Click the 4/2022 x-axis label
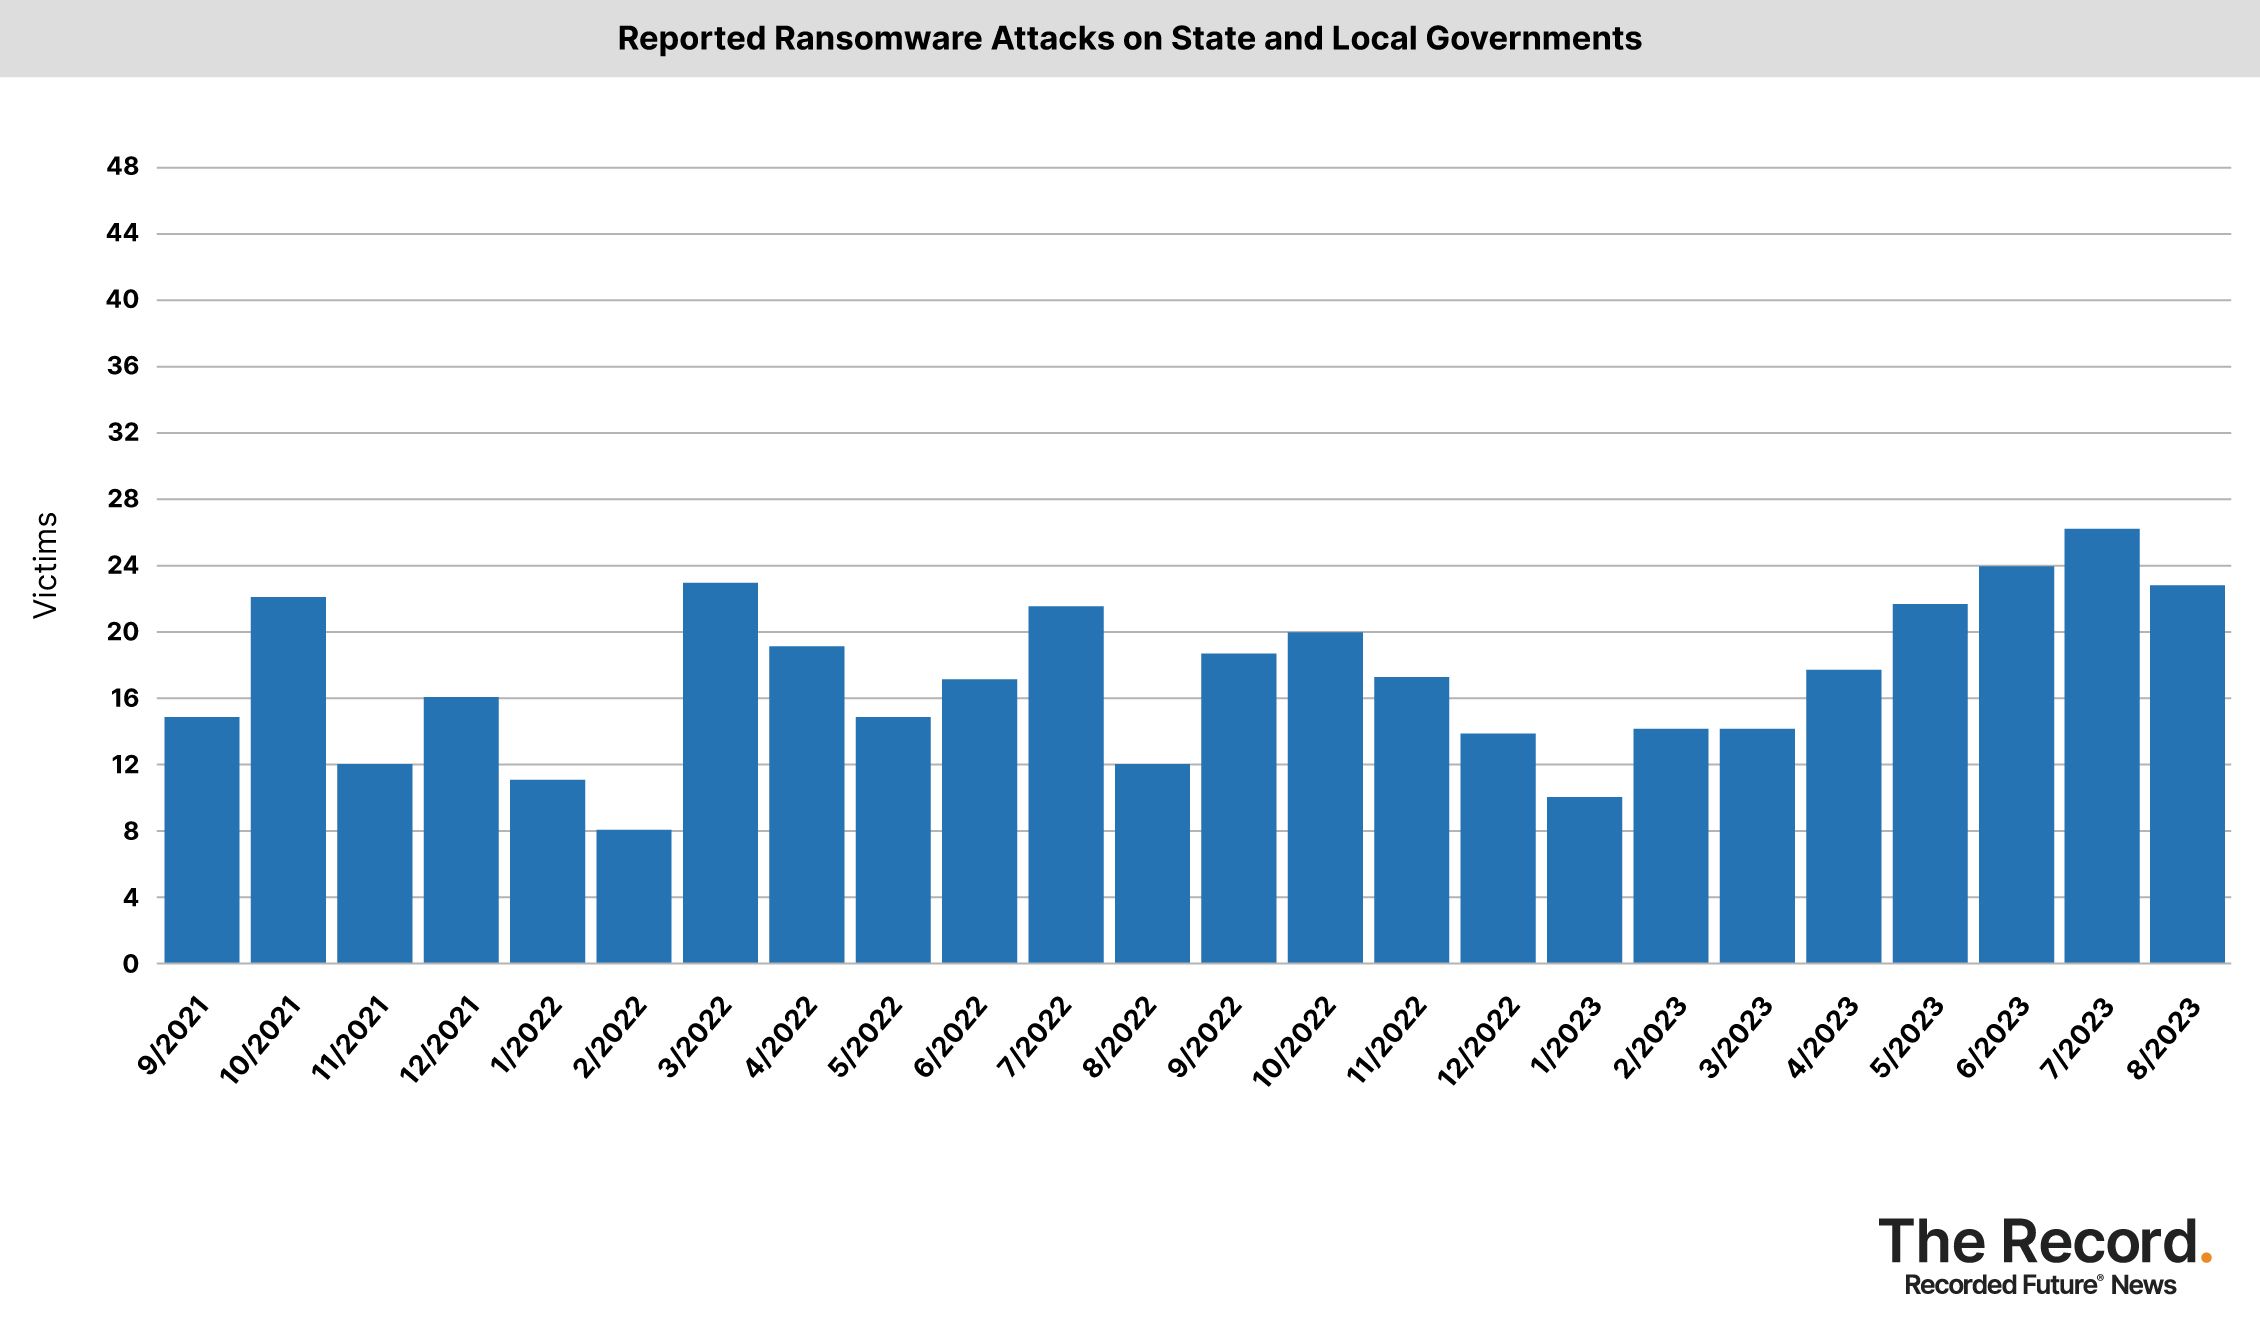2260x1340 pixels. click(781, 1036)
